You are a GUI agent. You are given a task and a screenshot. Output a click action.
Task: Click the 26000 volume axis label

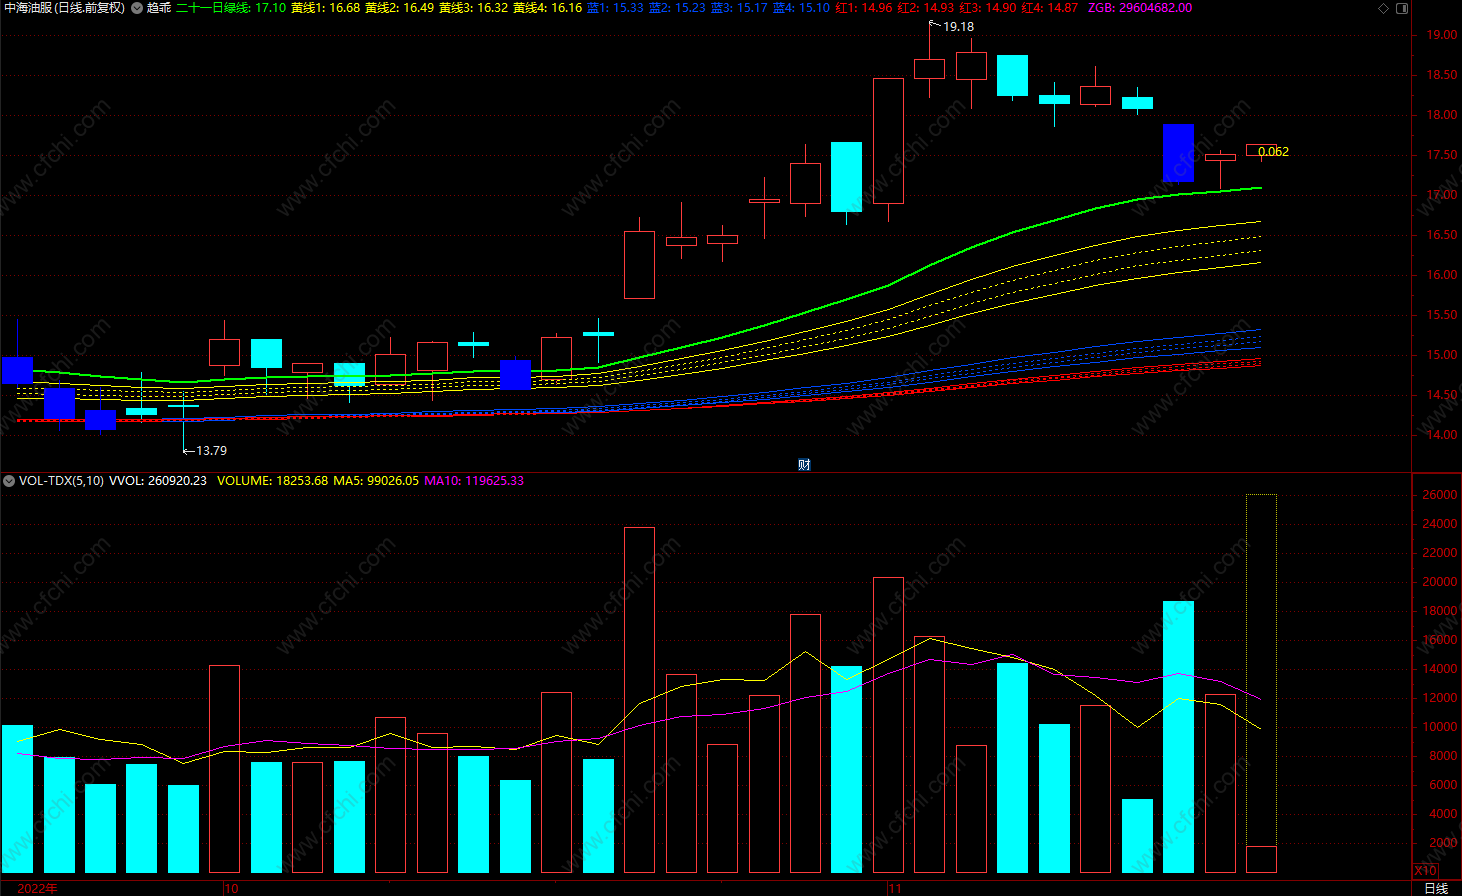click(x=1439, y=495)
